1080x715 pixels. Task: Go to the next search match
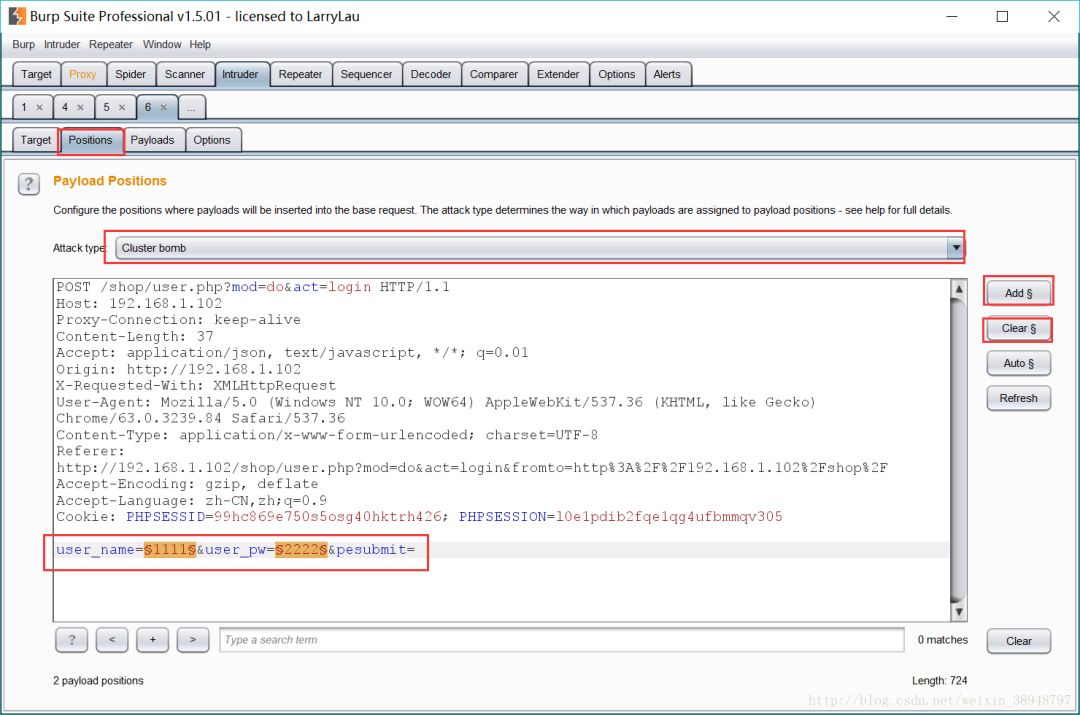[x=192, y=640]
